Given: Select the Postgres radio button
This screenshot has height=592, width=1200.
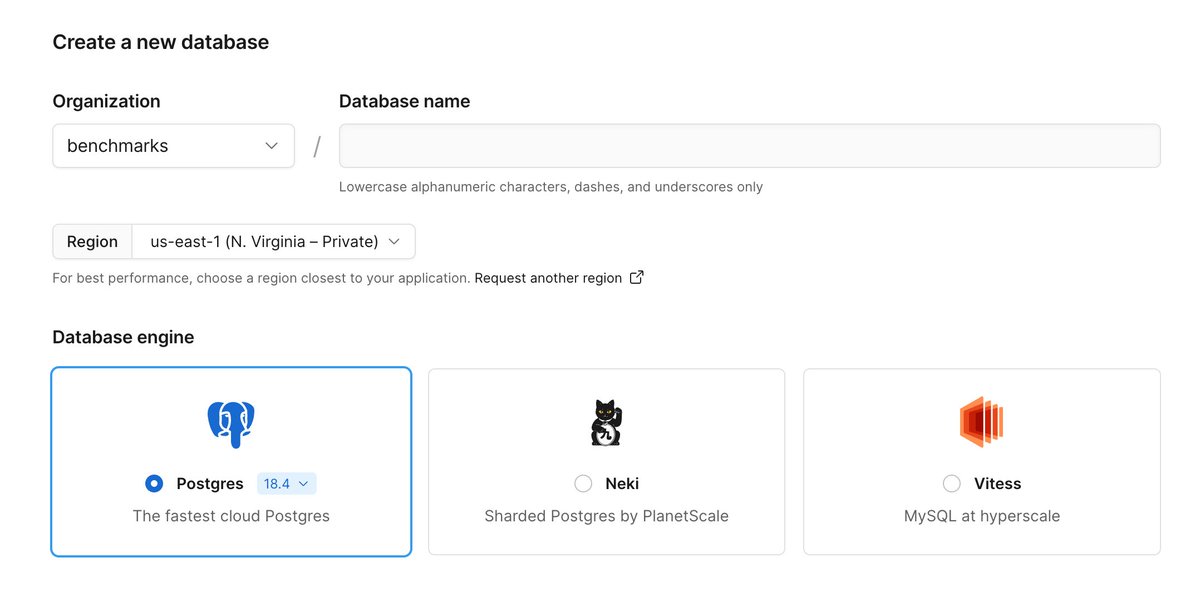Looking at the screenshot, I should pyautogui.click(x=154, y=484).
